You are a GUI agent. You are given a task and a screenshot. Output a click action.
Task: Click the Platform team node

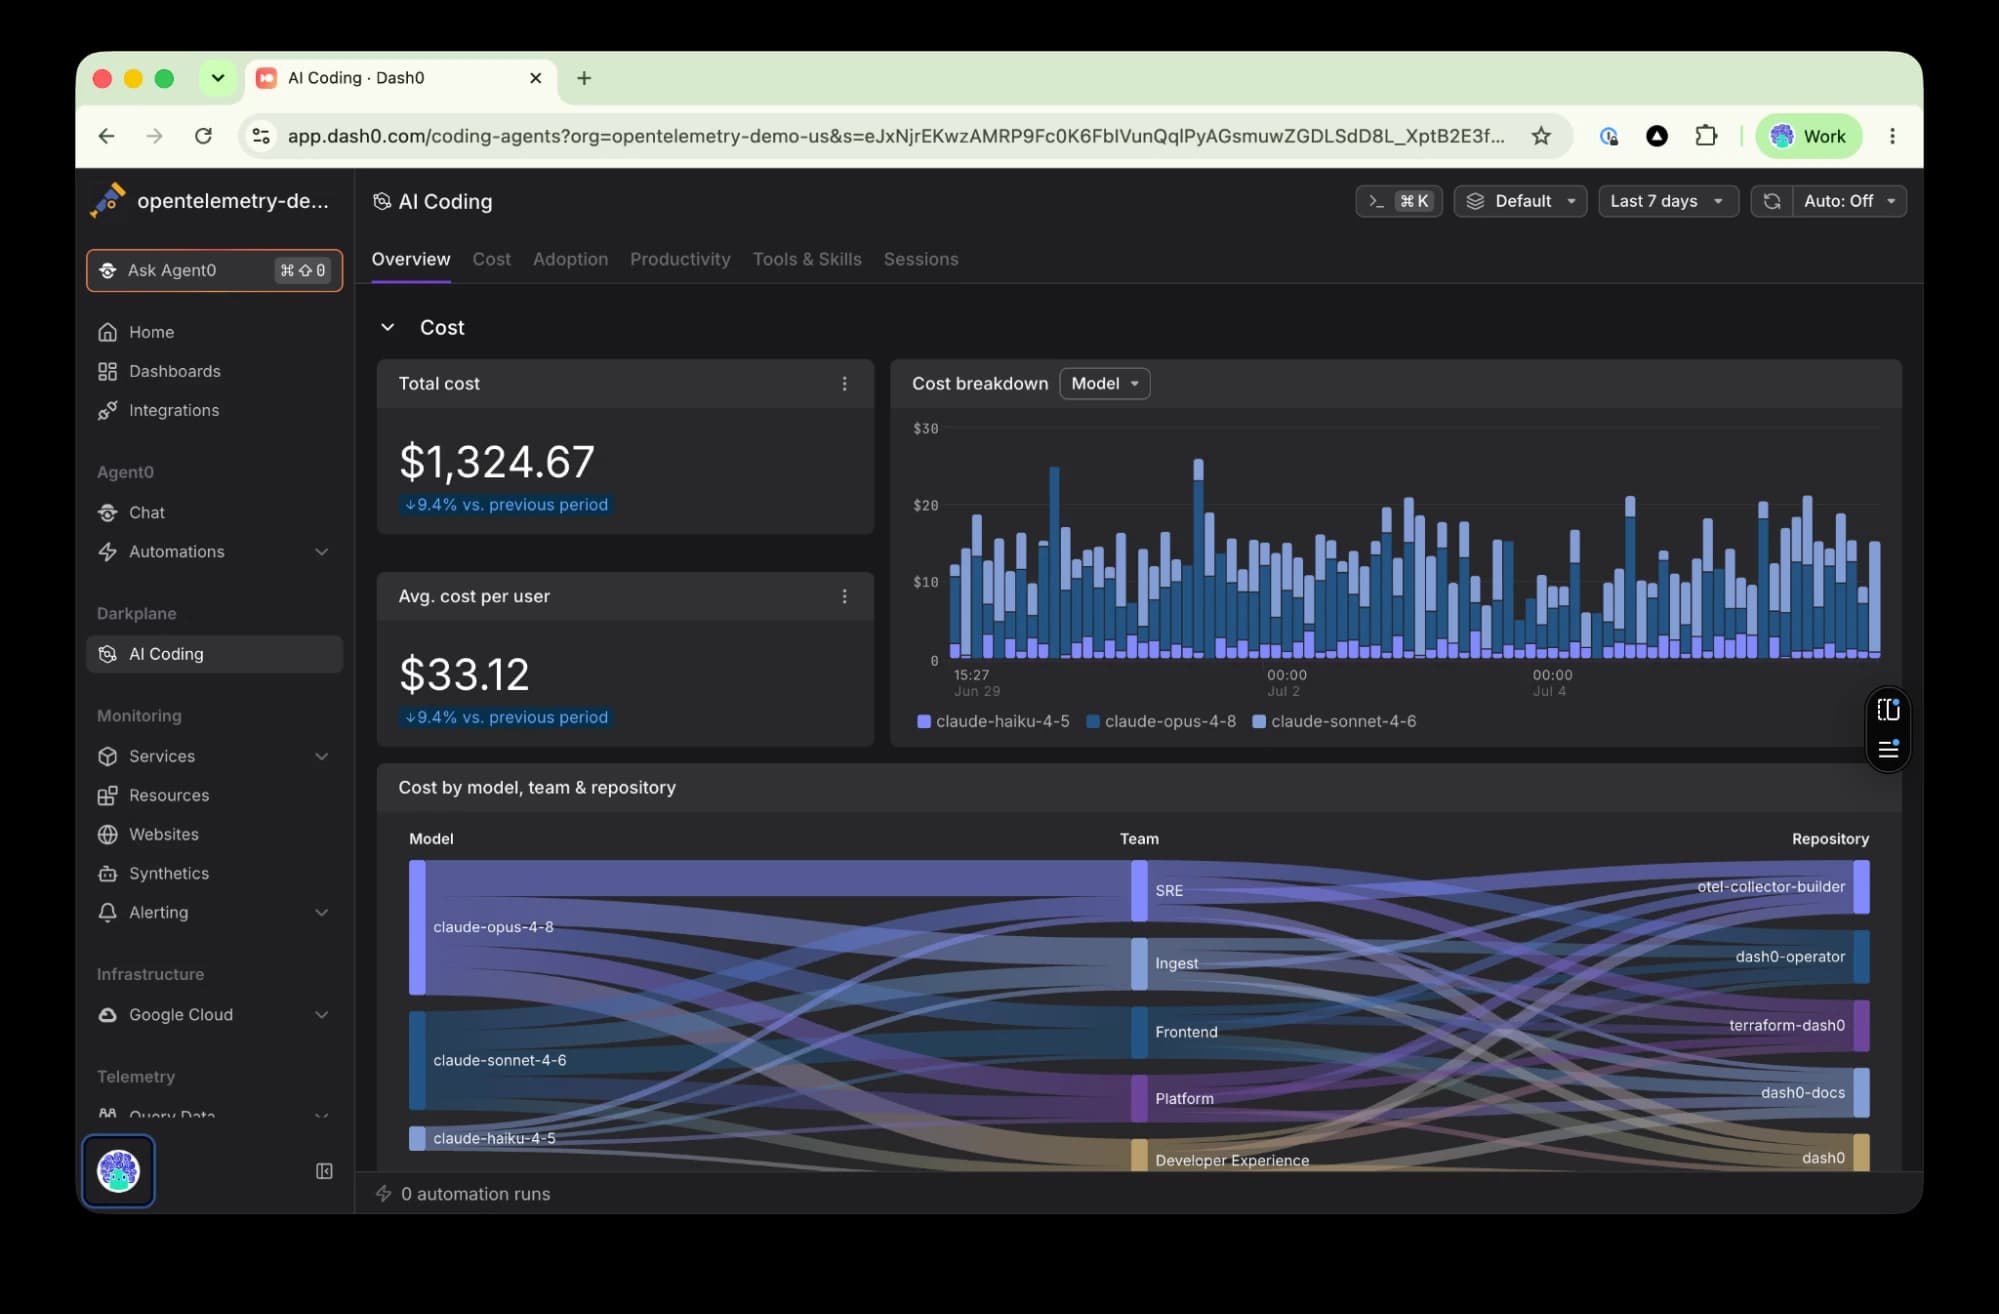(1139, 1098)
